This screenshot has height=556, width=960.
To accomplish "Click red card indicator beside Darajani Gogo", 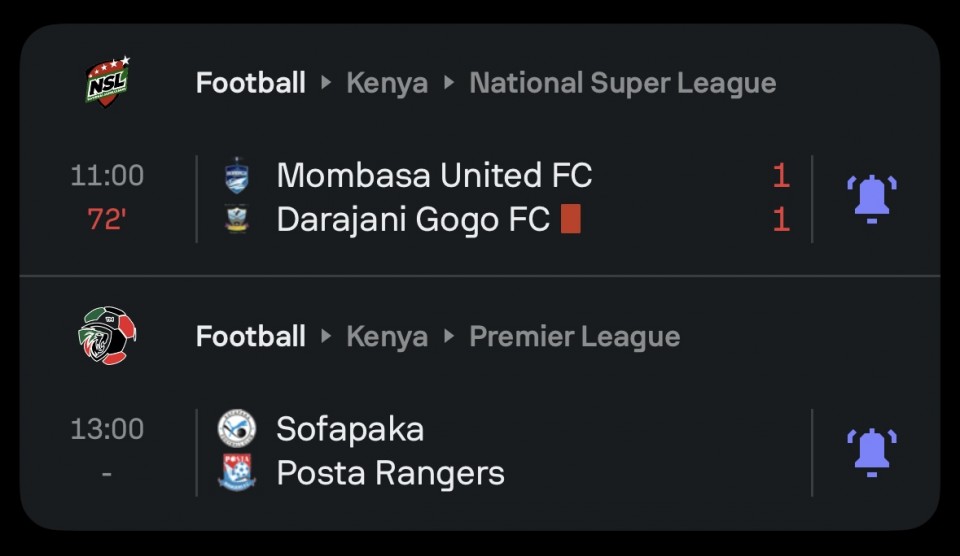I will (x=571, y=219).
